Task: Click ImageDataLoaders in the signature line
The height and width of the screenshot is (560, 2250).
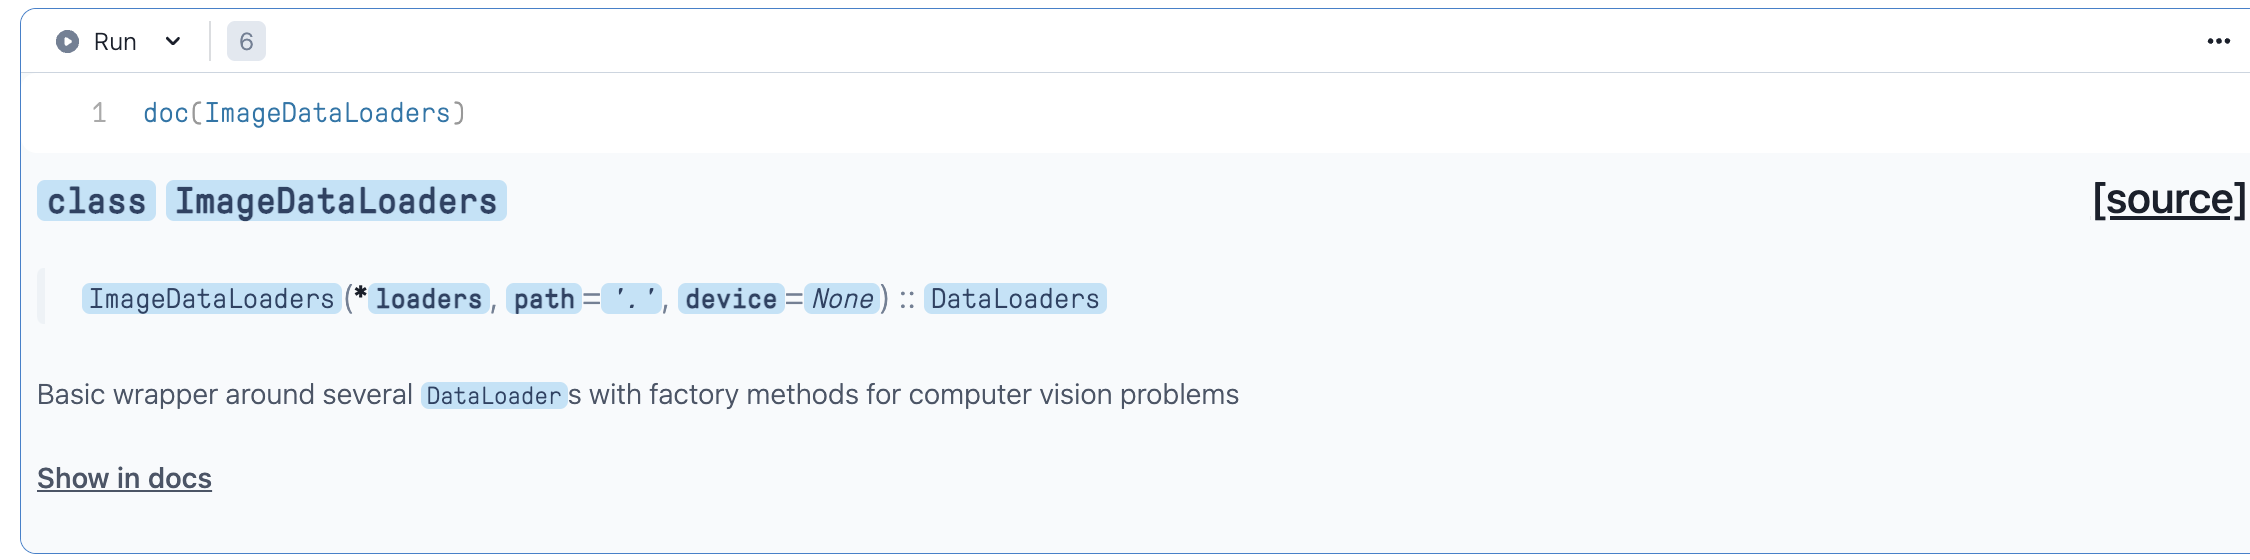Action: pyautogui.click(x=211, y=299)
